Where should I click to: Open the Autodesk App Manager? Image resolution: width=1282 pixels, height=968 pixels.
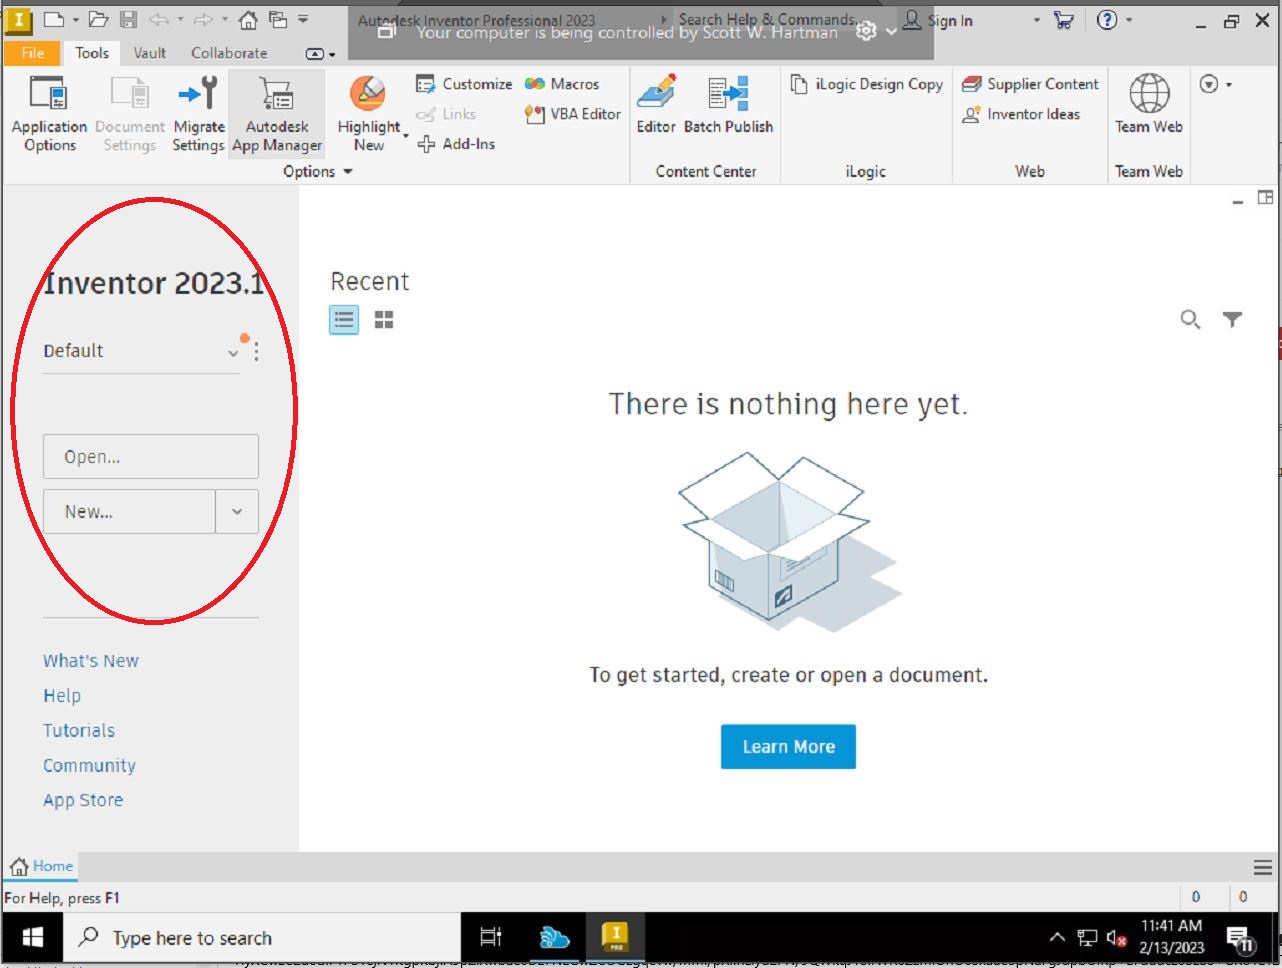[277, 113]
